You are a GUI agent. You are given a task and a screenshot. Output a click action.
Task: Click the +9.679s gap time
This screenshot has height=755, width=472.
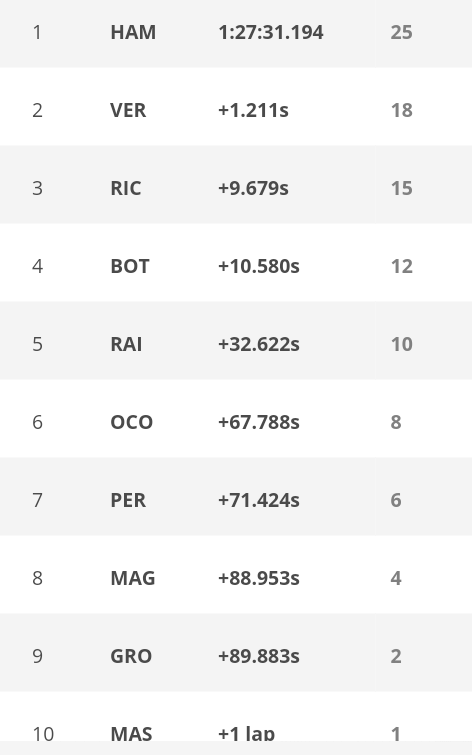[253, 188]
